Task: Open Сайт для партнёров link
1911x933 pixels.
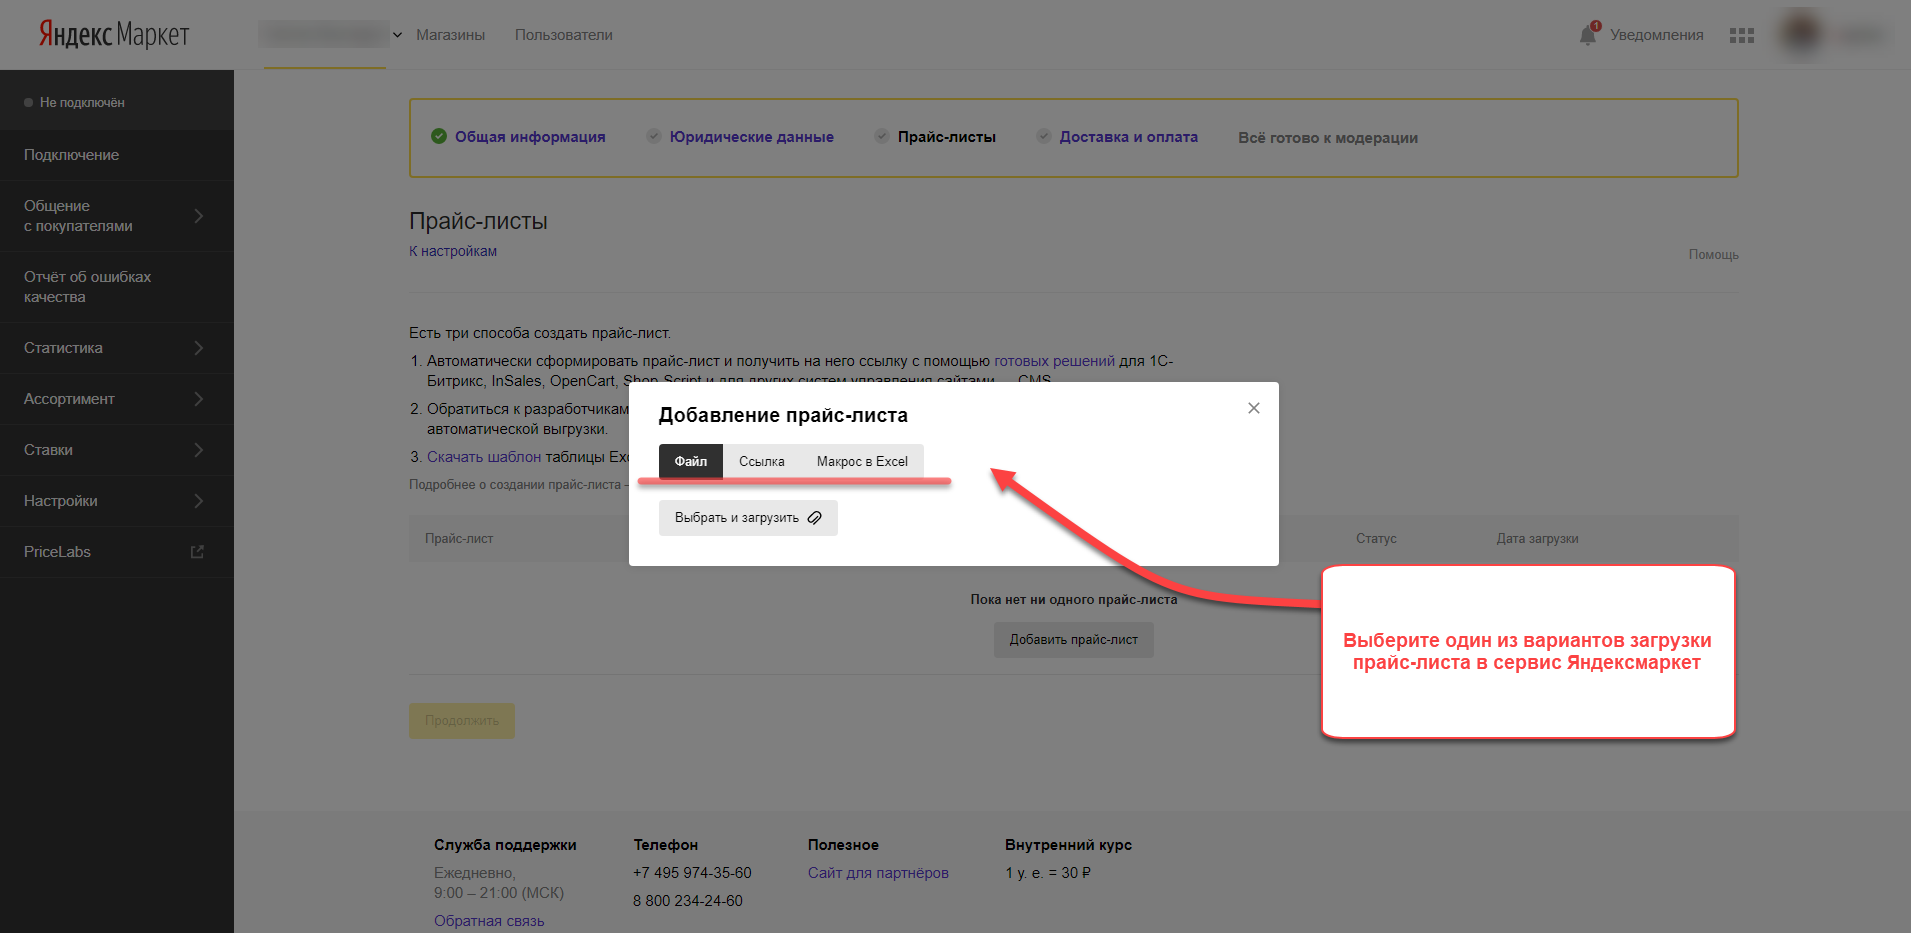Action: click(878, 873)
